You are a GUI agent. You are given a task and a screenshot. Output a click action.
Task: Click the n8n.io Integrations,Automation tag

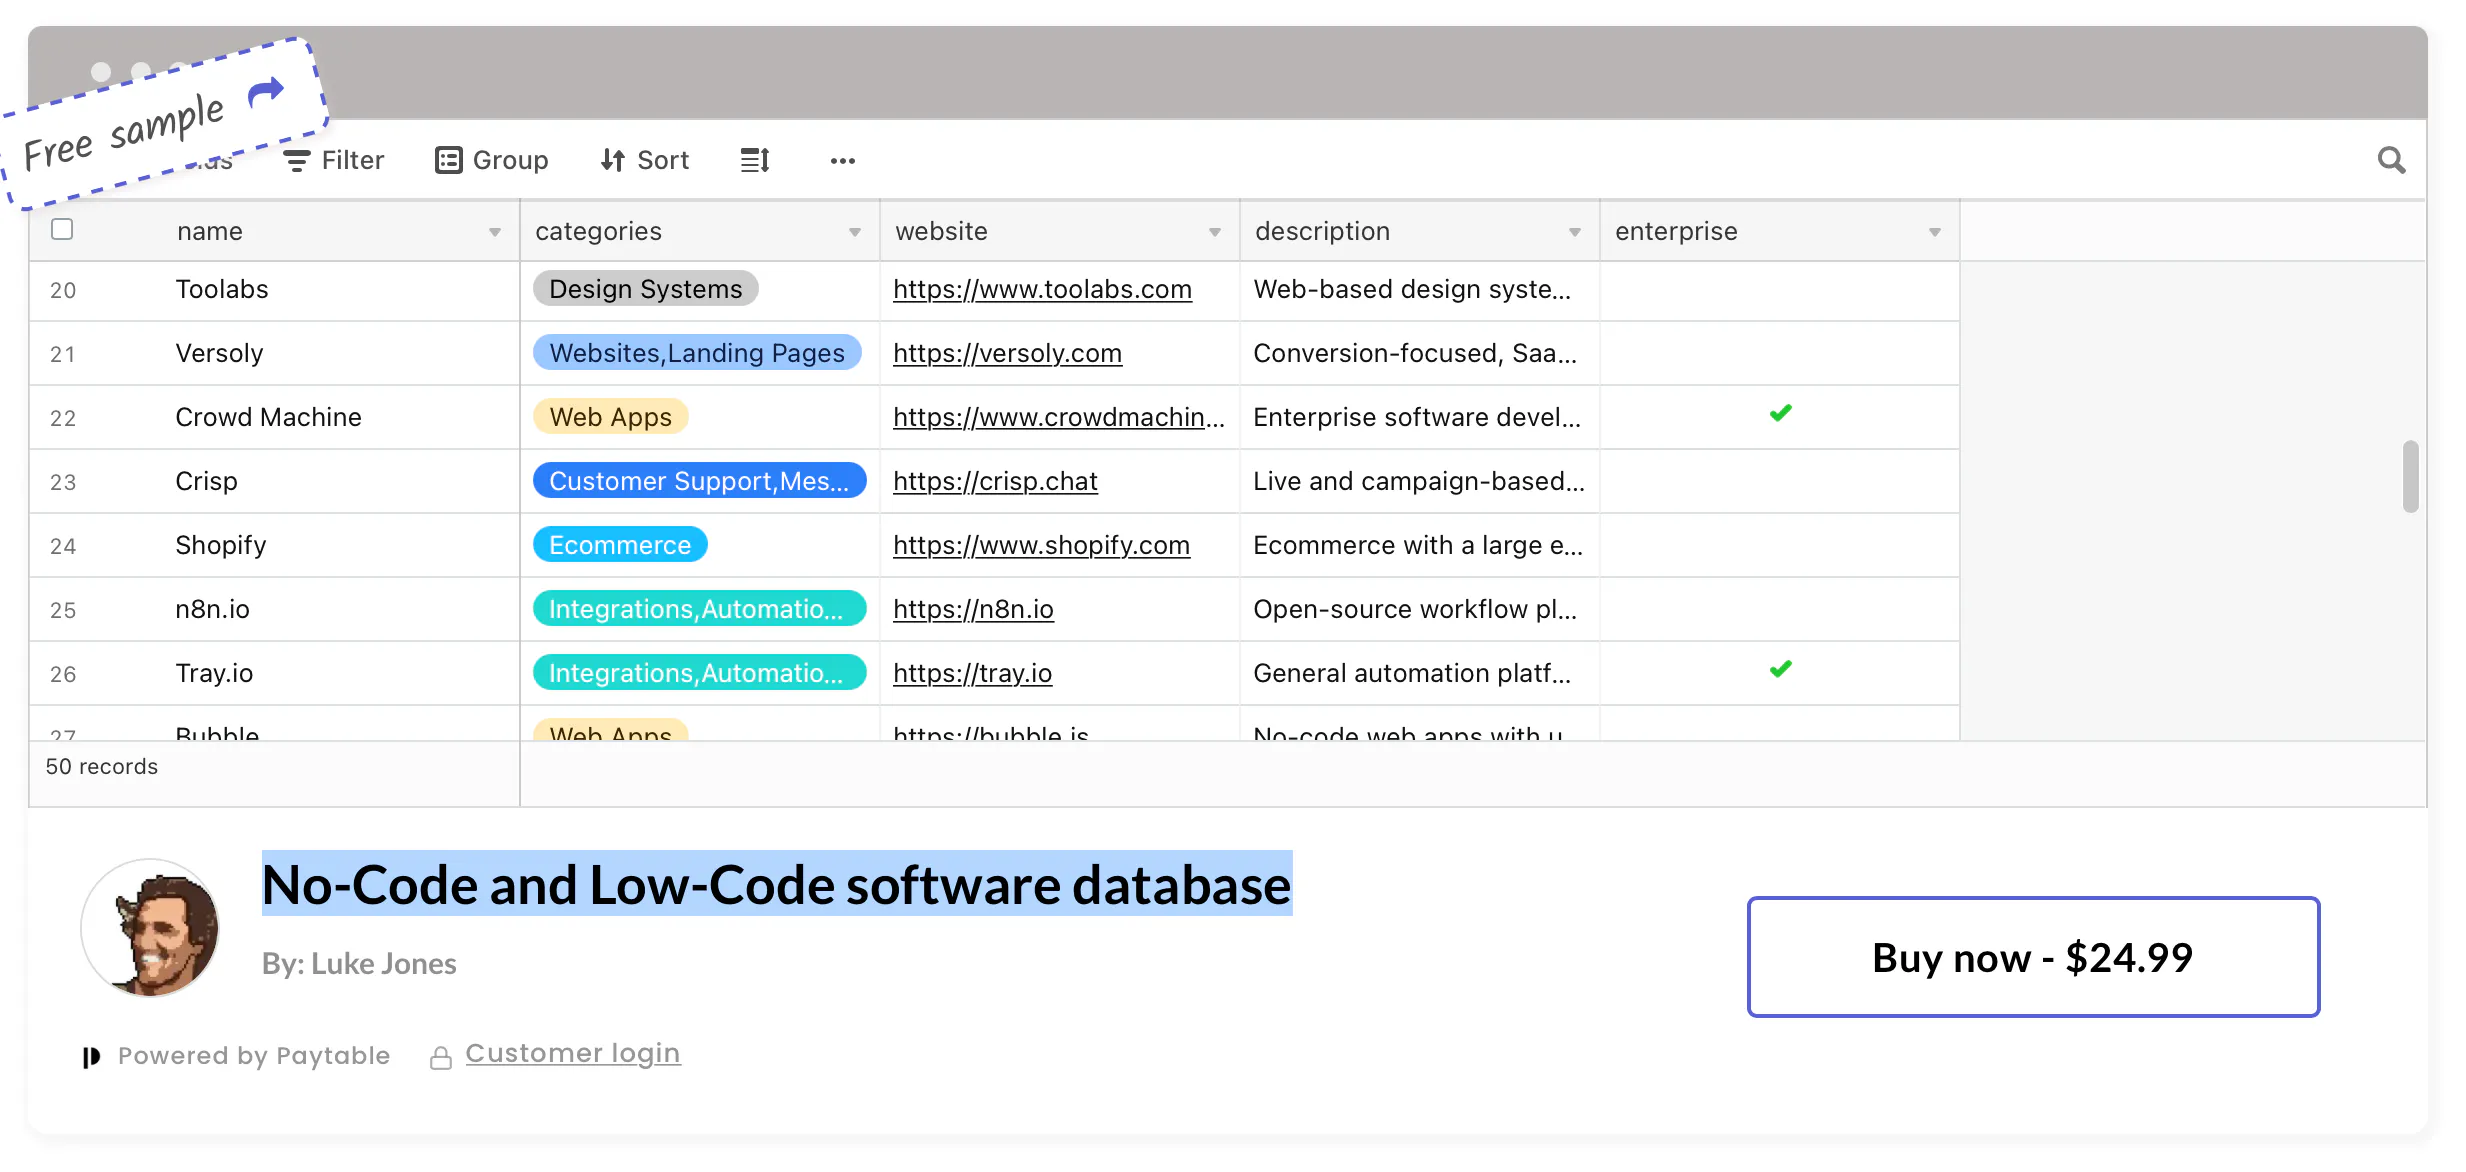[x=699, y=609]
